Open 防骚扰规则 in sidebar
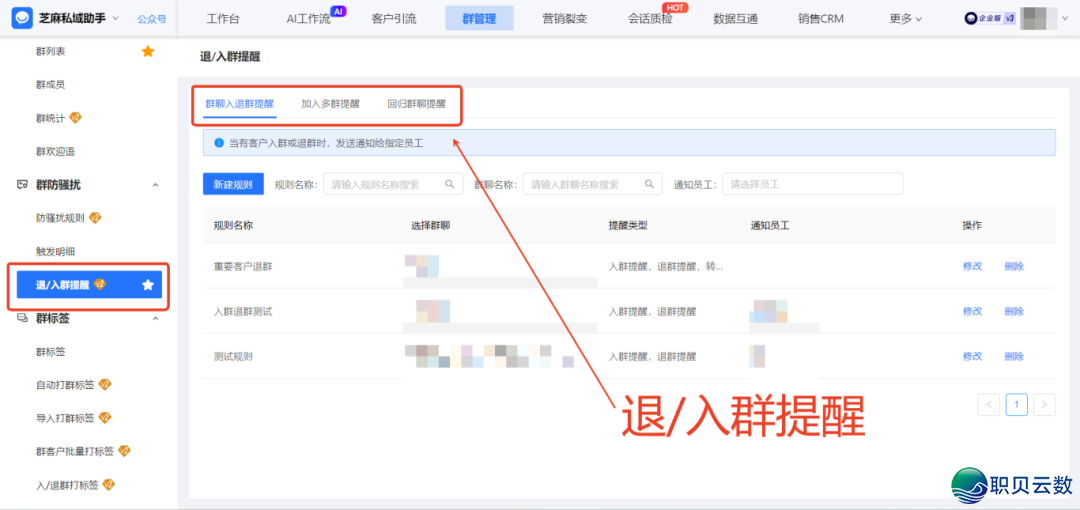This screenshot has width=1080, height=510. pos(60,218)
